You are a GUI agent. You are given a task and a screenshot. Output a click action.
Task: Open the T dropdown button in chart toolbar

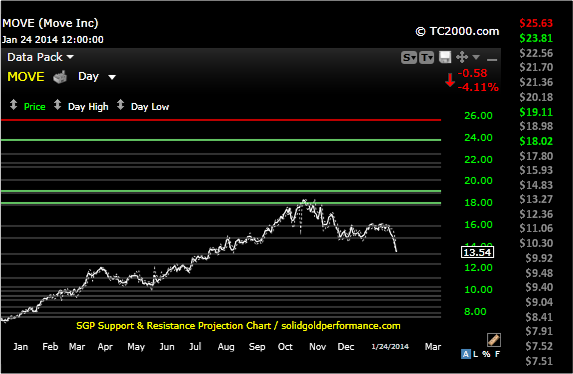426,57
